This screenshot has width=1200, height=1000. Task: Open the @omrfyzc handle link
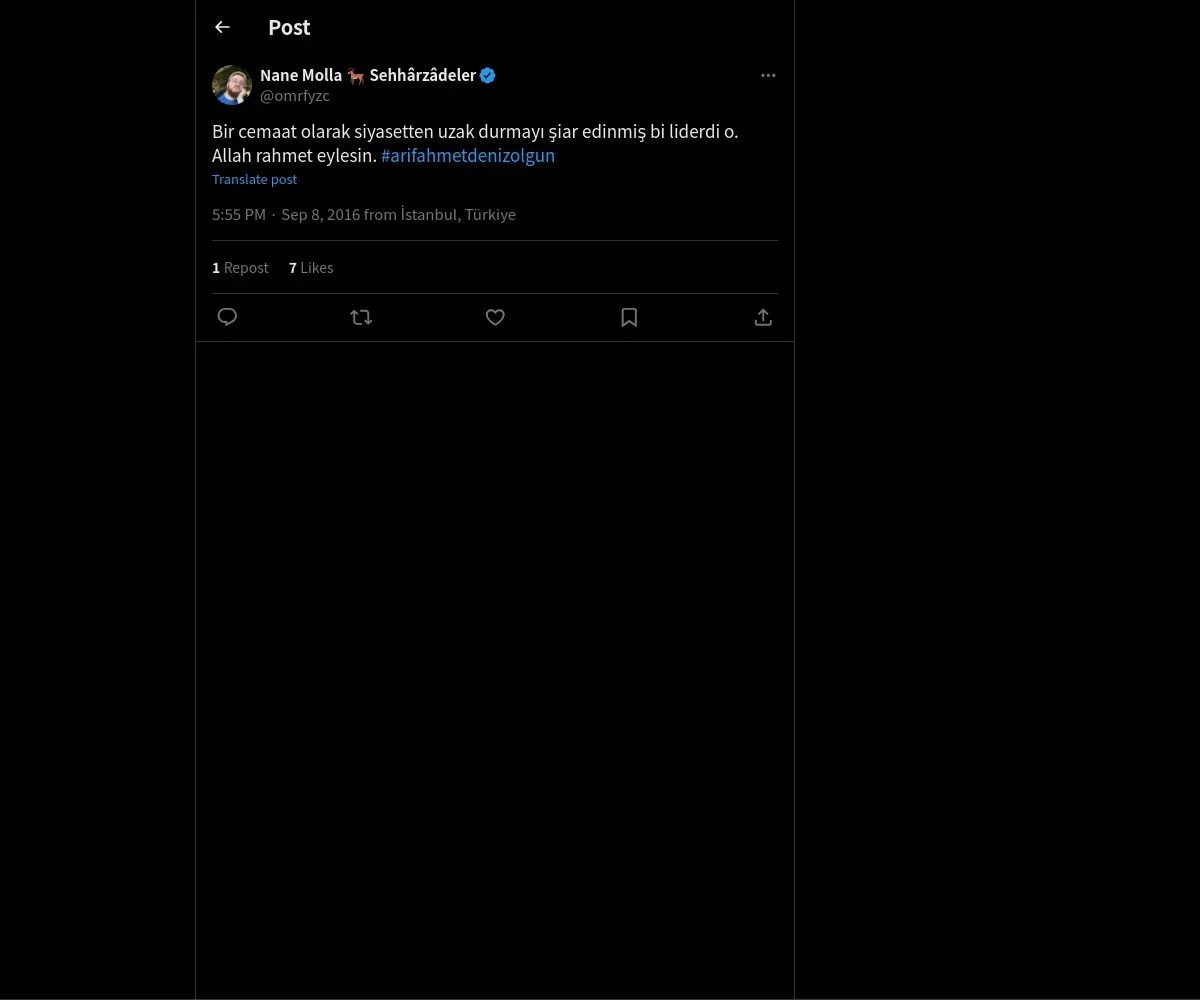(x=294, y=96)
